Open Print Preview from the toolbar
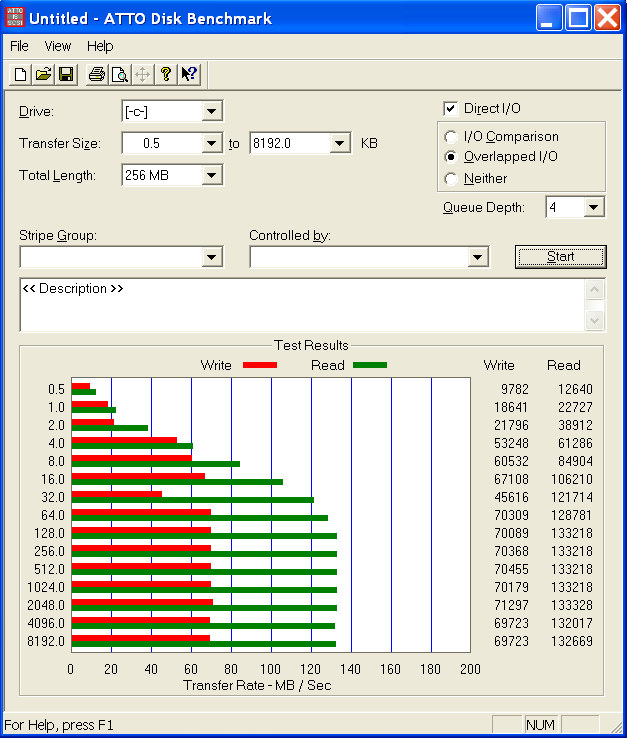The height and width of the screenshot is (738, 627). (120, 74)
